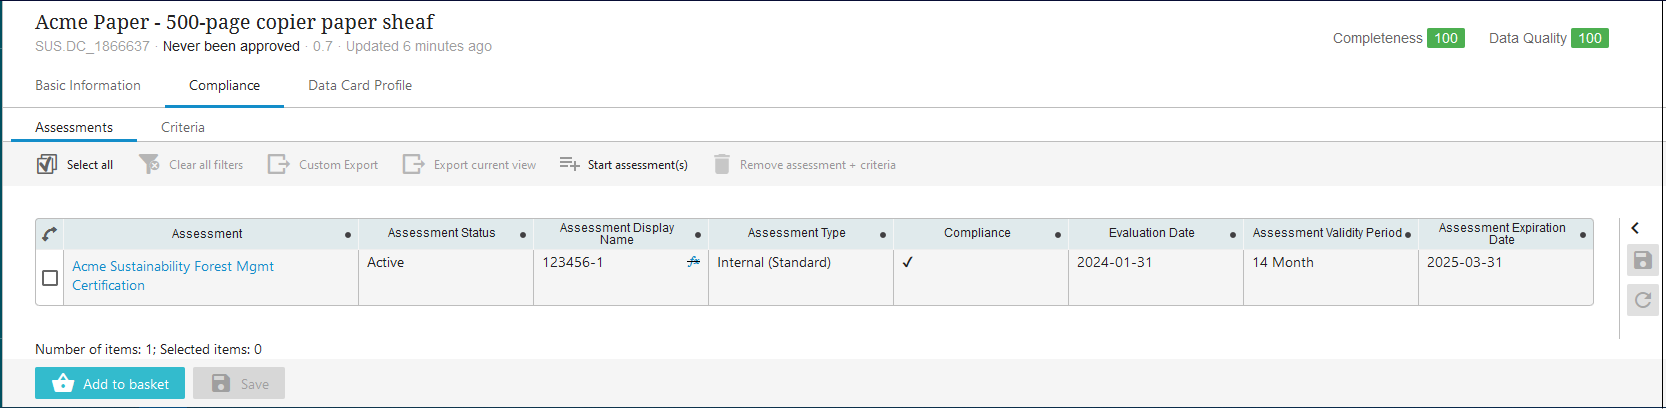Screen dimensions: 1666x409
Task: Open the Assessment column filter dot
Action: [x=348, y=235]
